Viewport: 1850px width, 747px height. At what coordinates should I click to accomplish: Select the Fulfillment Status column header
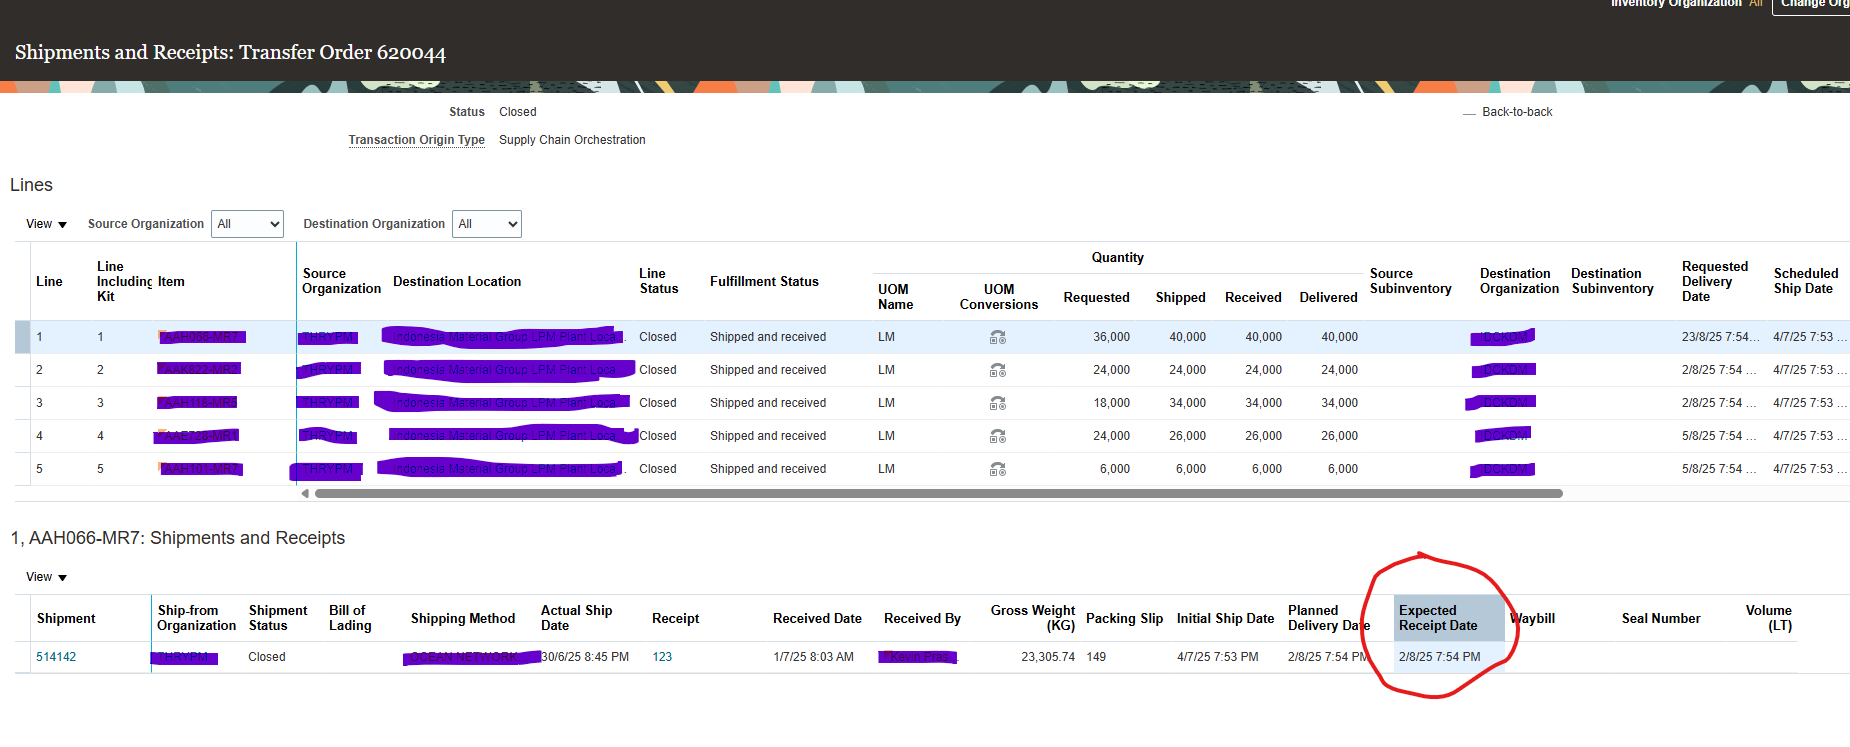click(764, 282)
